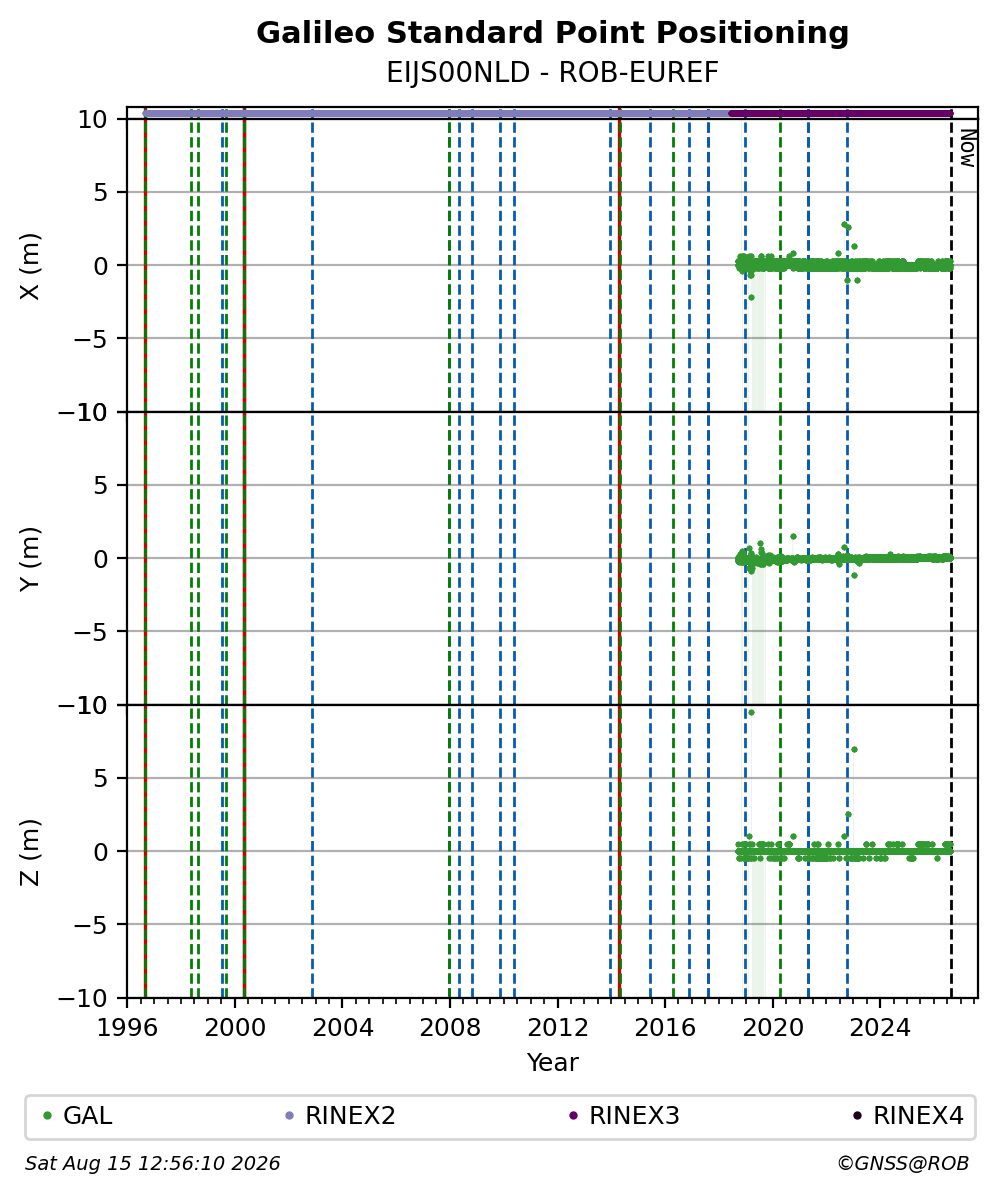Click the Now marker label
The width and height of the screenshot is (997, 1194).
968,149
